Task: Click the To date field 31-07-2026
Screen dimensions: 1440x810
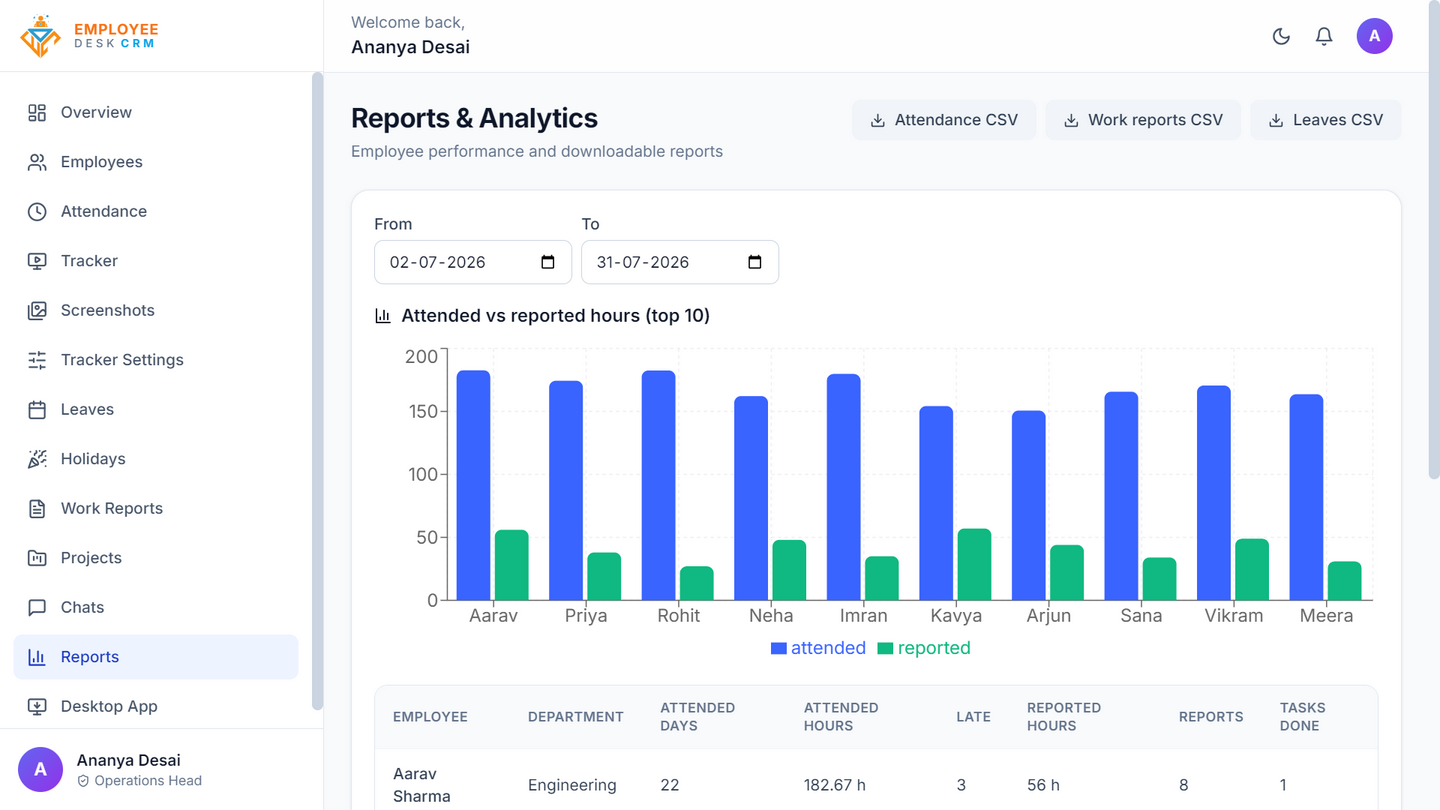Action: (679, 262)
